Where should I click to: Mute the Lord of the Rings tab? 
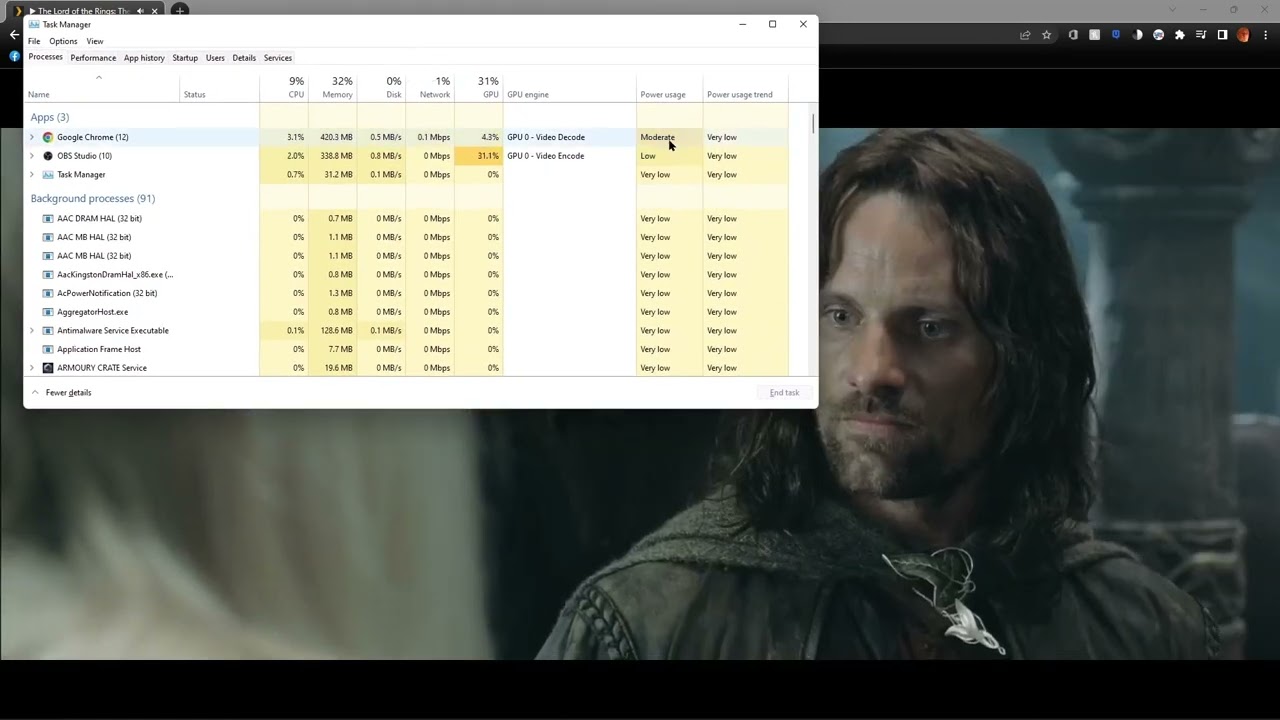tap(140, 11)
